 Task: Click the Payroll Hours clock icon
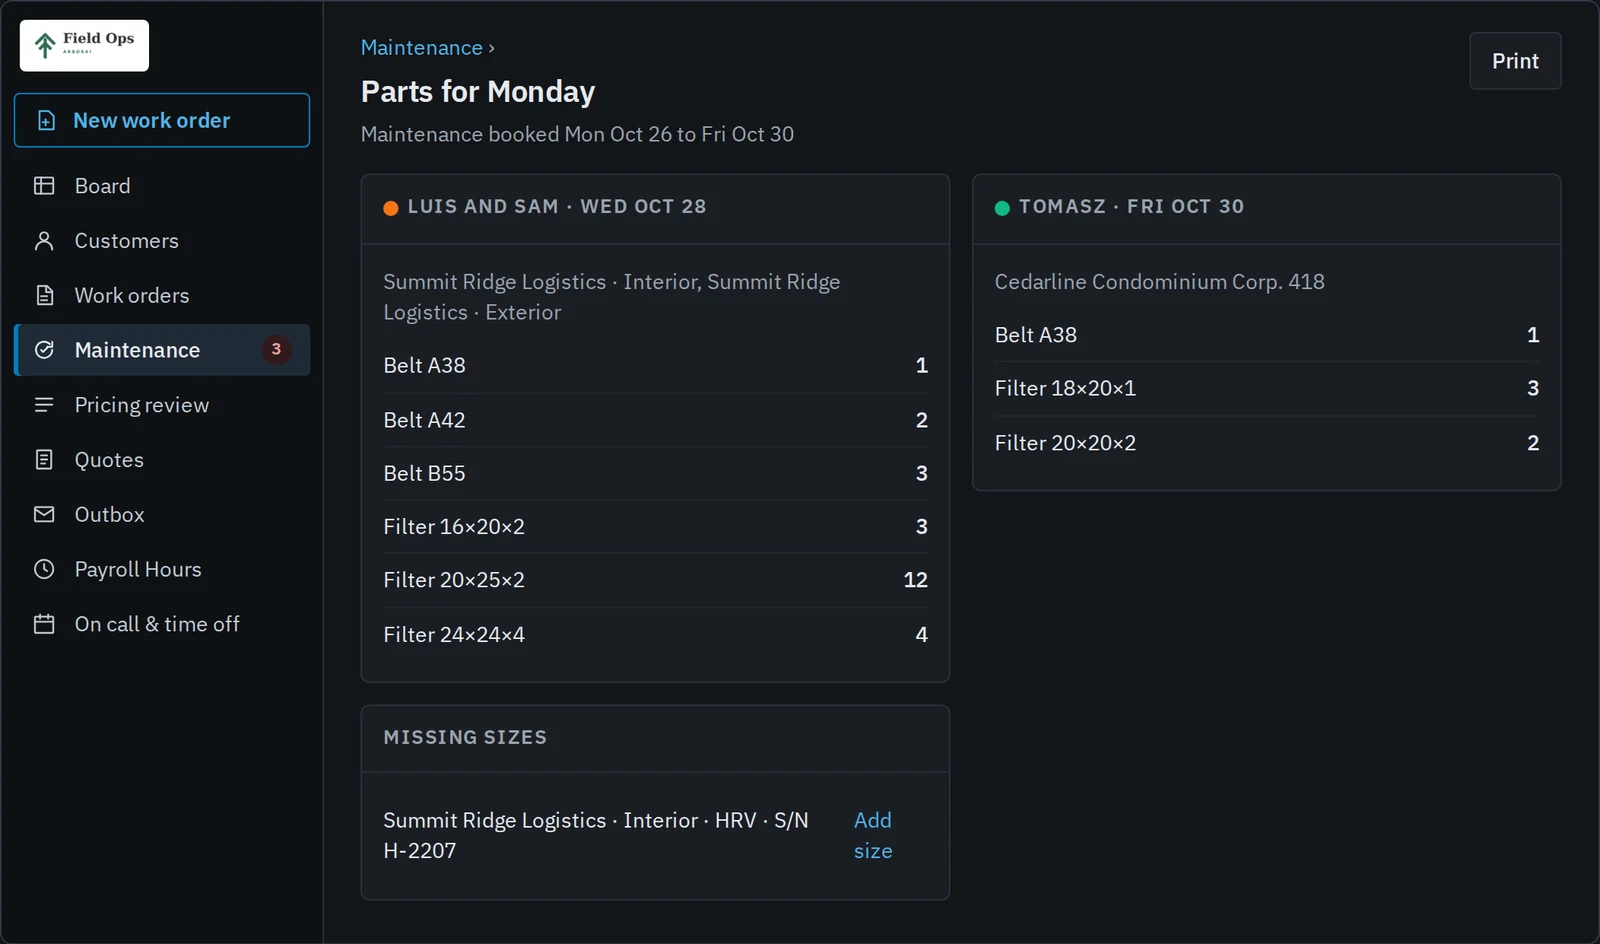pos(44,569)
